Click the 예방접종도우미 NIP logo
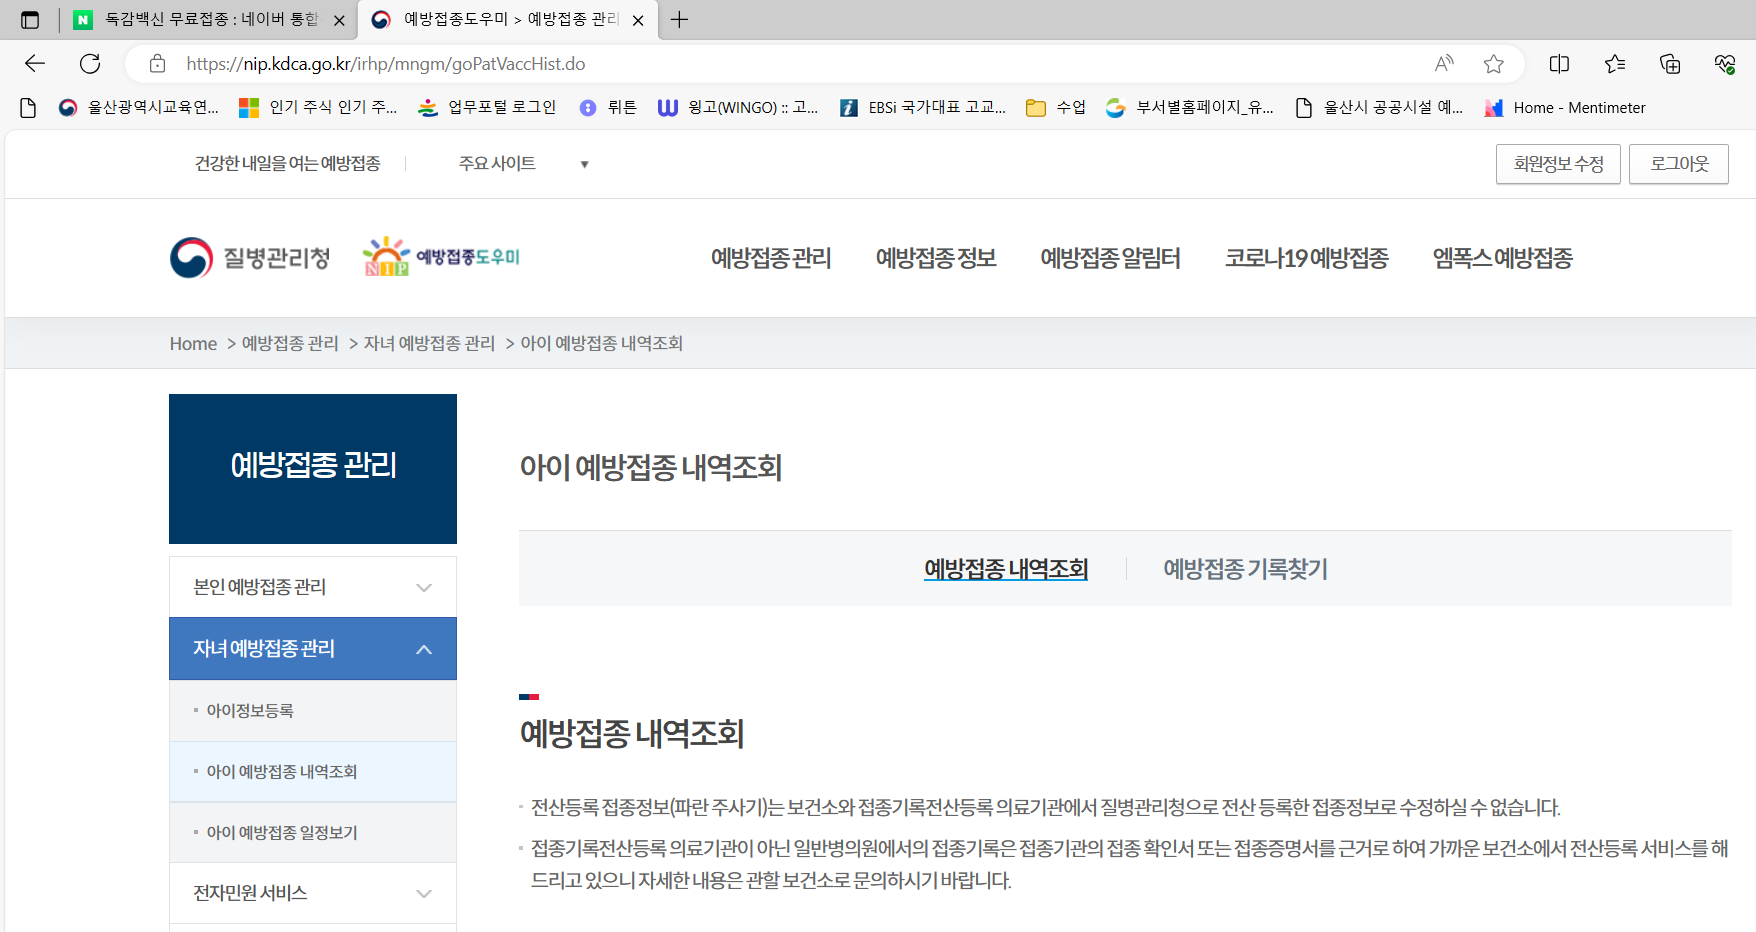This screenshot has height=932, width=1756. point(439,255)
